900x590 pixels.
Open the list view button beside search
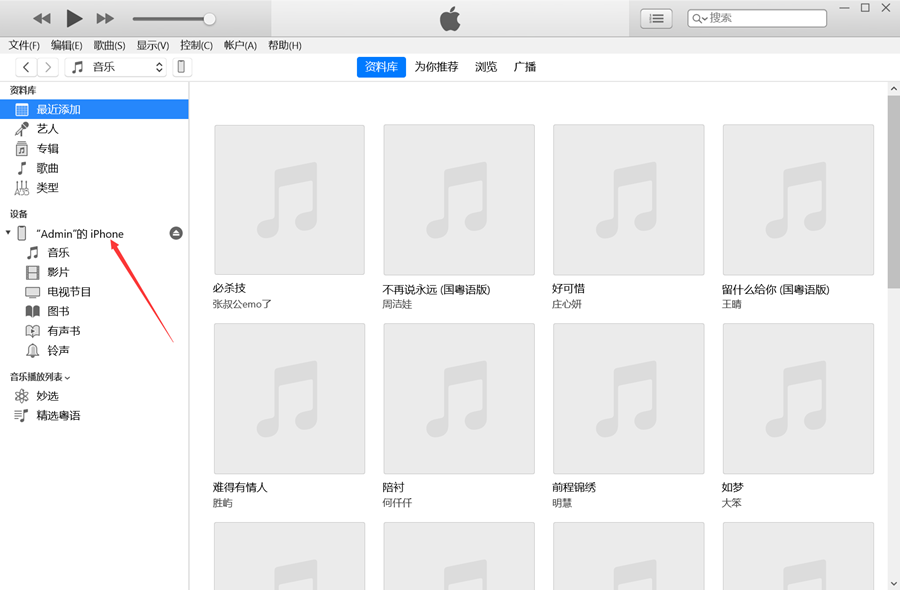click(x=656, y=19)
